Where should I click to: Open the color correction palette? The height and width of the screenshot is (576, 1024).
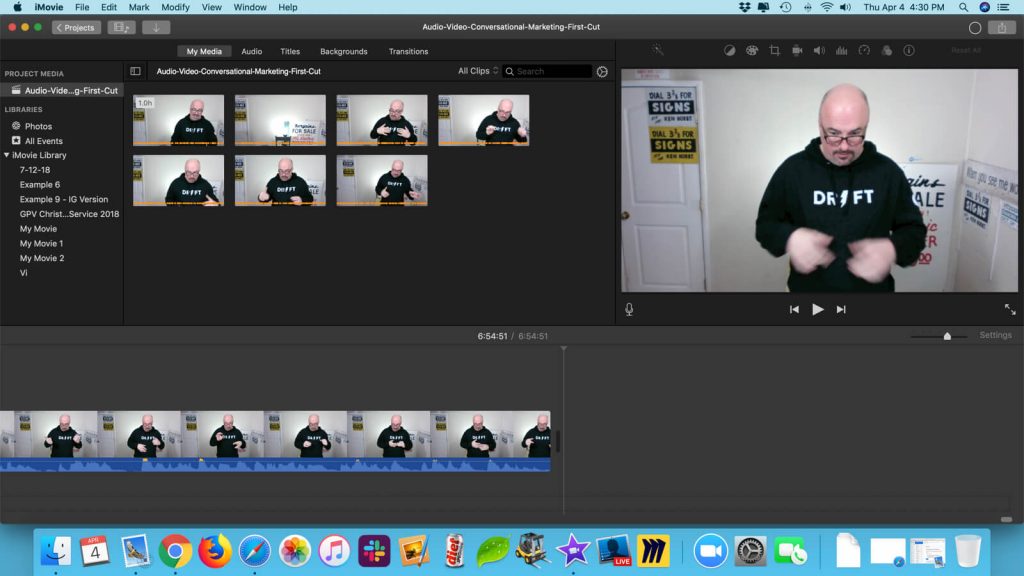(x=751, y=50)
